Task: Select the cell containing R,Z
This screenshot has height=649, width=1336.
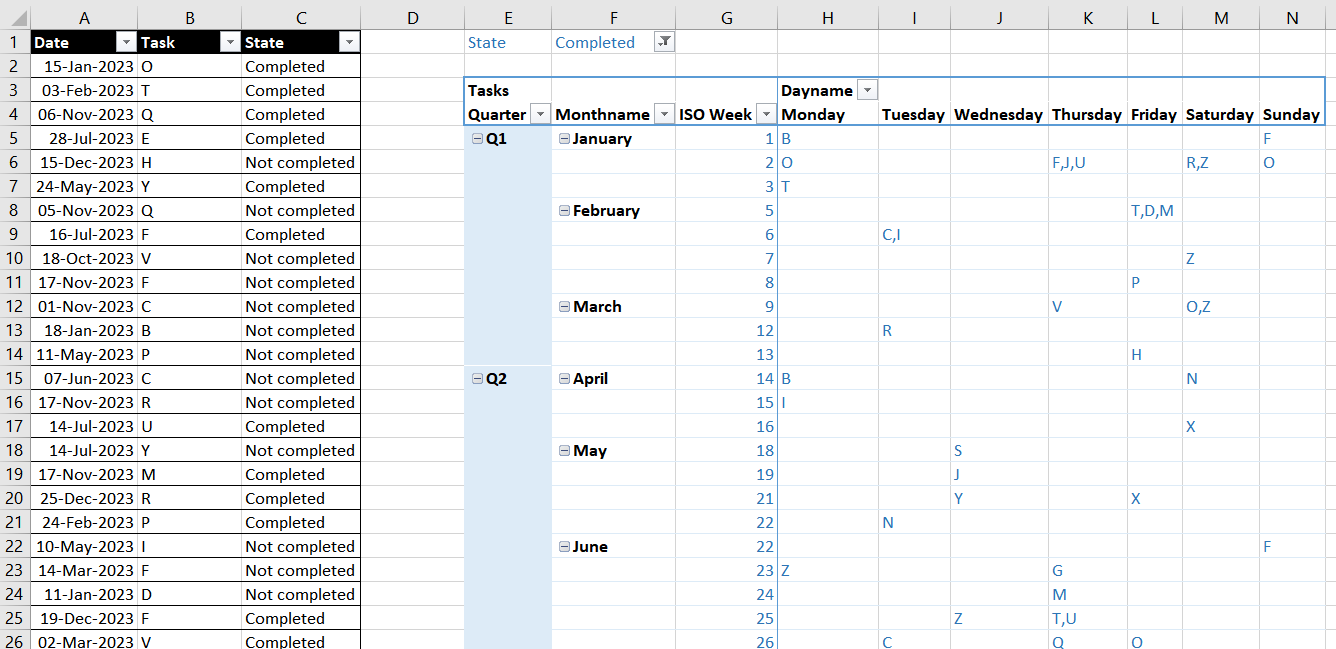Action: pyautogui.click(x=1220, y=162)
